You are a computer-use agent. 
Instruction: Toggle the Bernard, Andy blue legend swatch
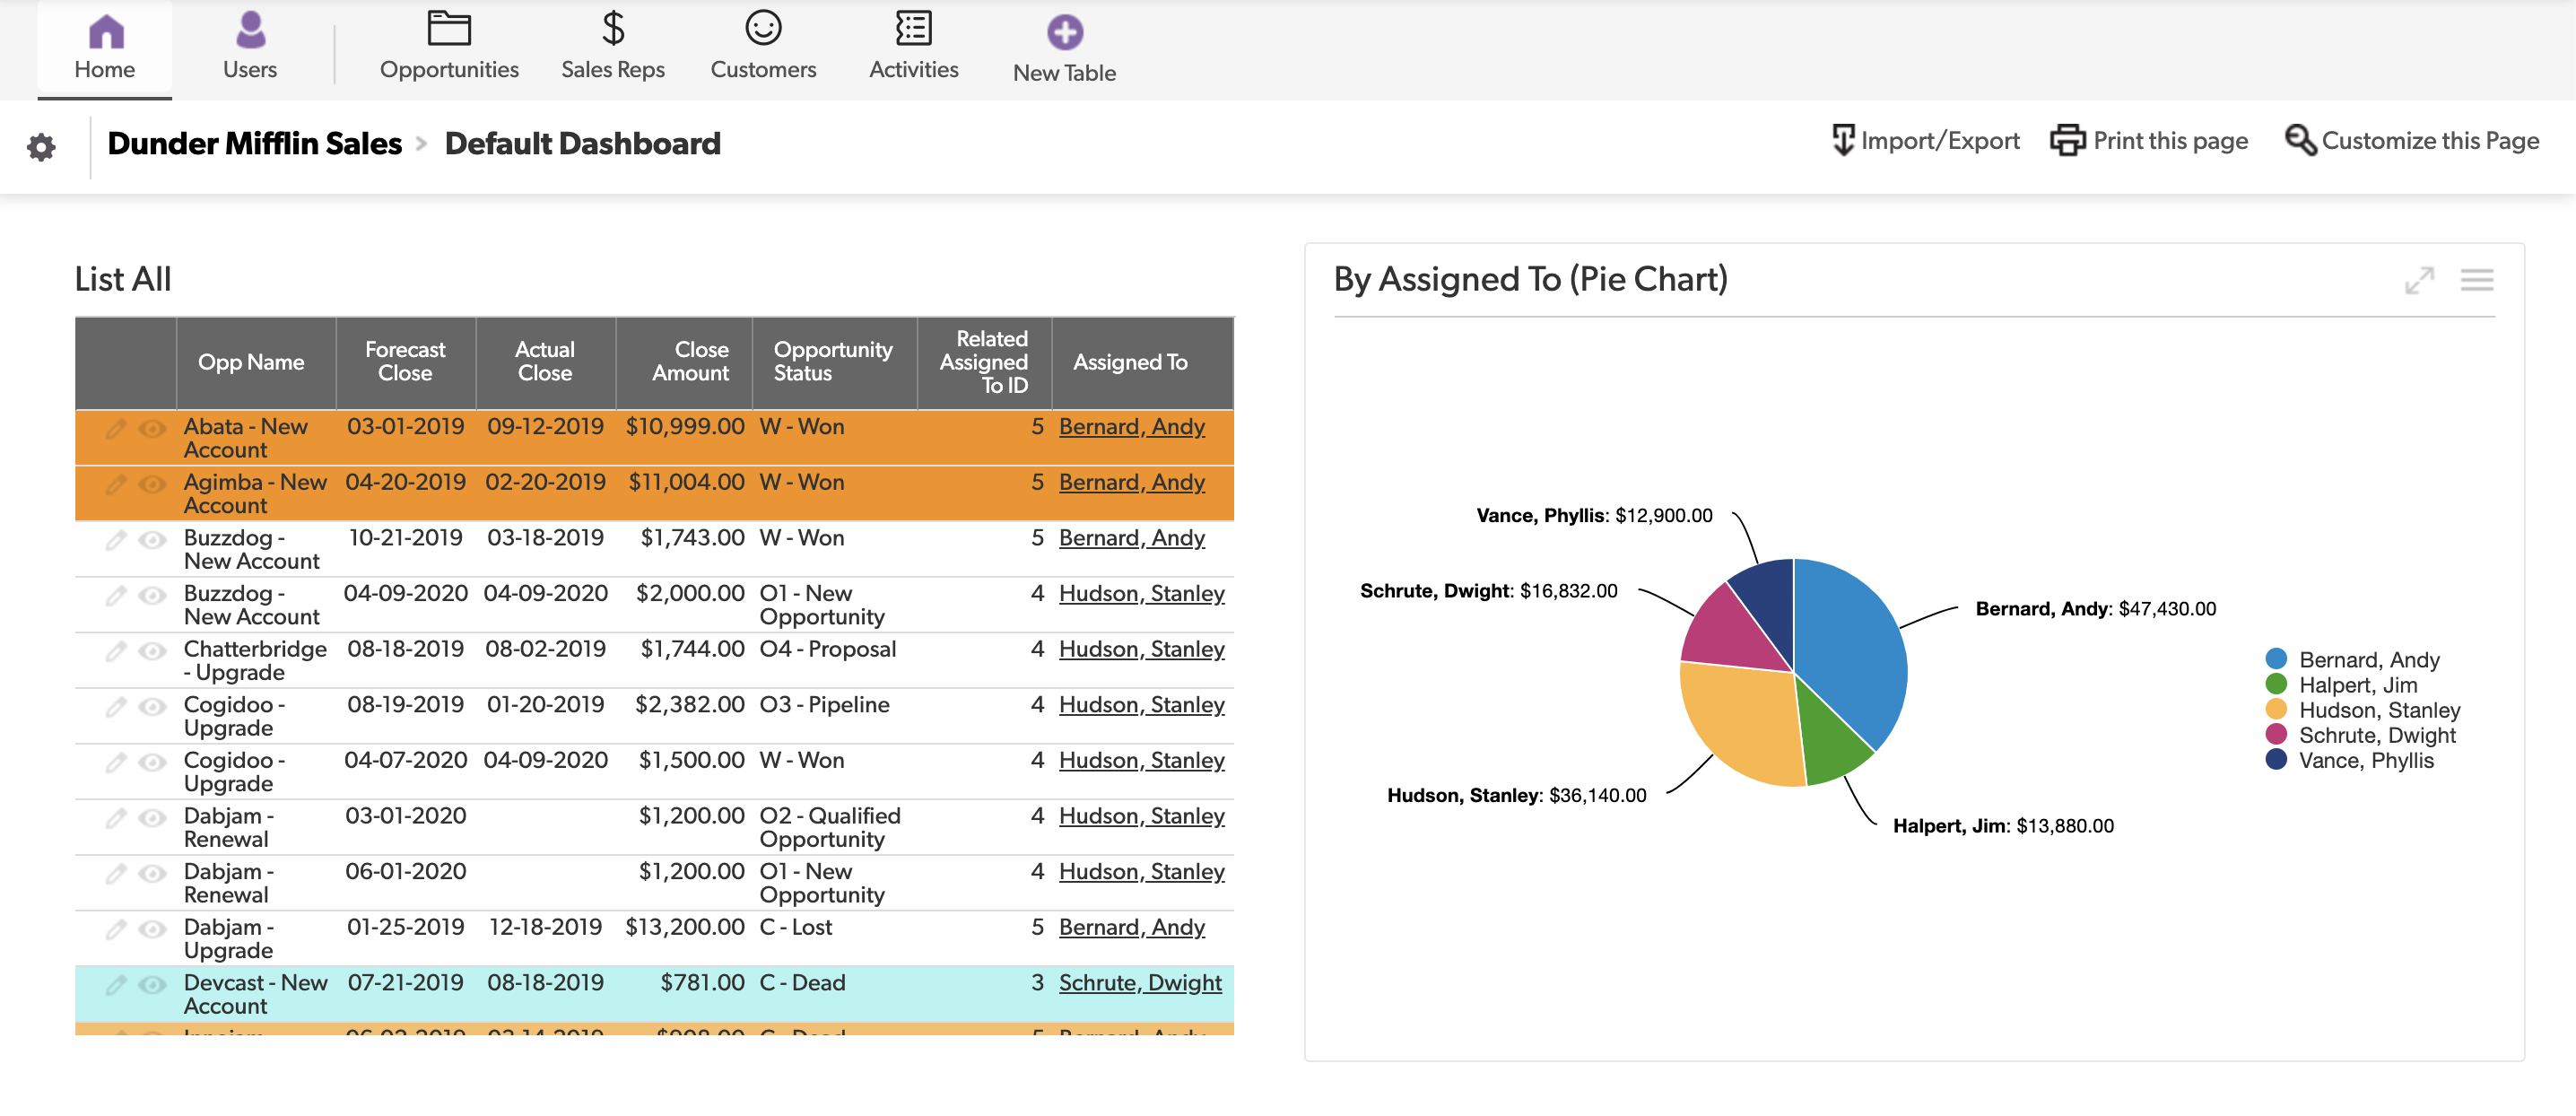(2276, 658)
